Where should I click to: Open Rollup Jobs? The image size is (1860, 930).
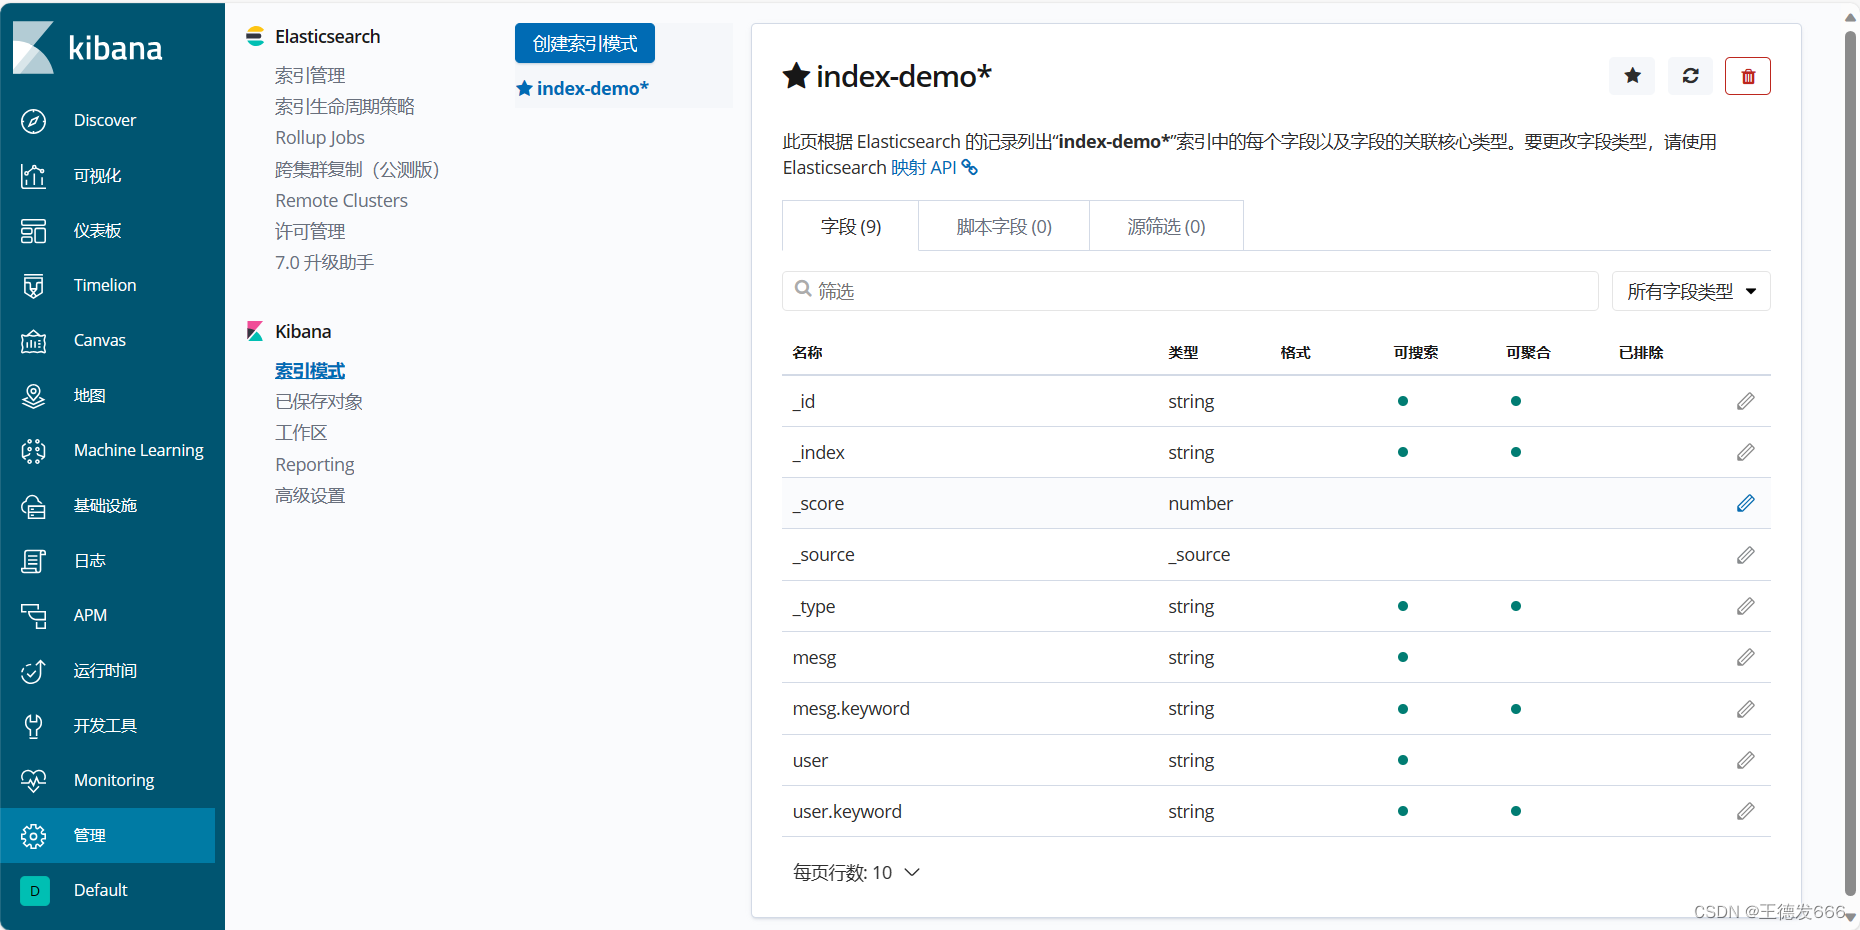click(320, 137)
